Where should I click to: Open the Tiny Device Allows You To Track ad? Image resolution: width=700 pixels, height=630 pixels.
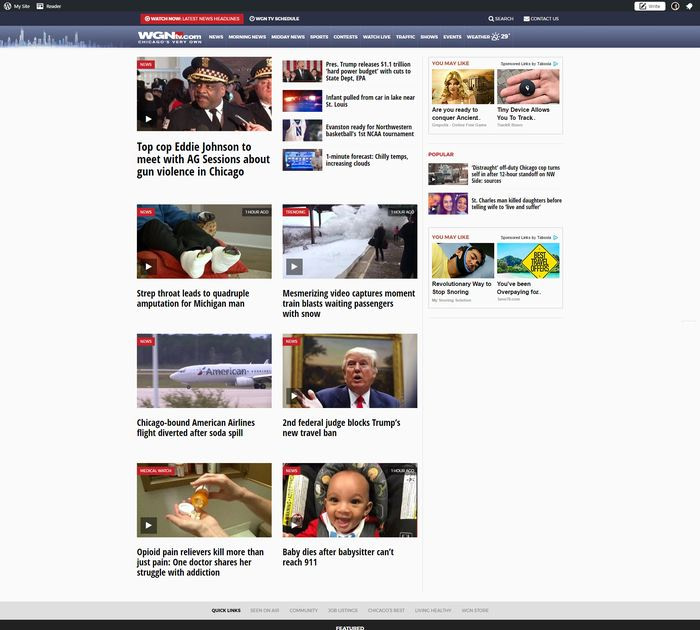click(528, 98)
